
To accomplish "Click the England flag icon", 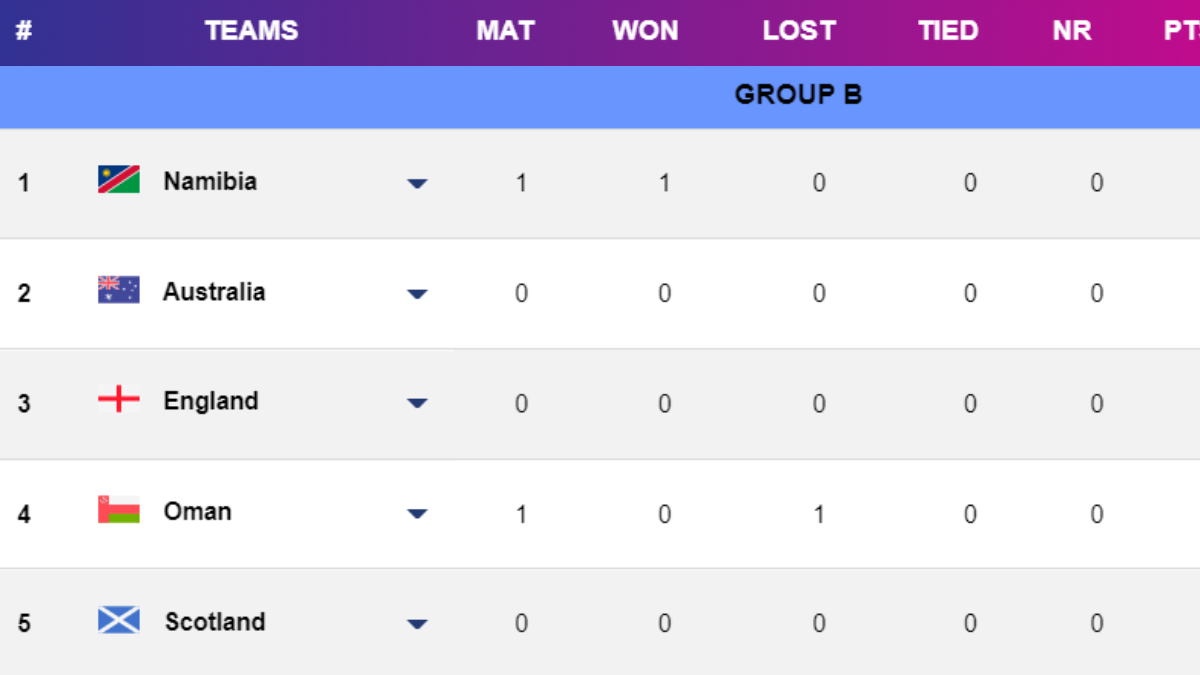I will point(118,400).
